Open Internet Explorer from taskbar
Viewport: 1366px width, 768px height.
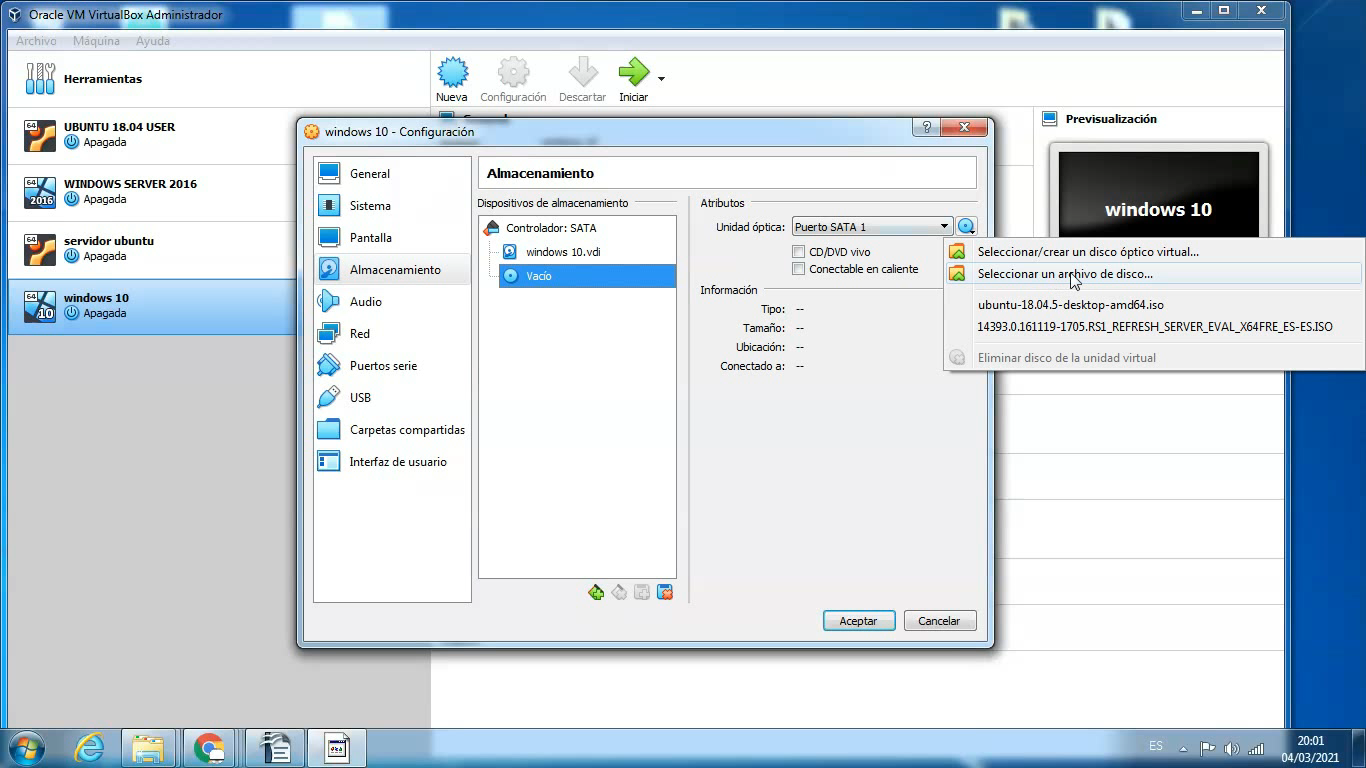pyautogui.click(x=90, y=748)
